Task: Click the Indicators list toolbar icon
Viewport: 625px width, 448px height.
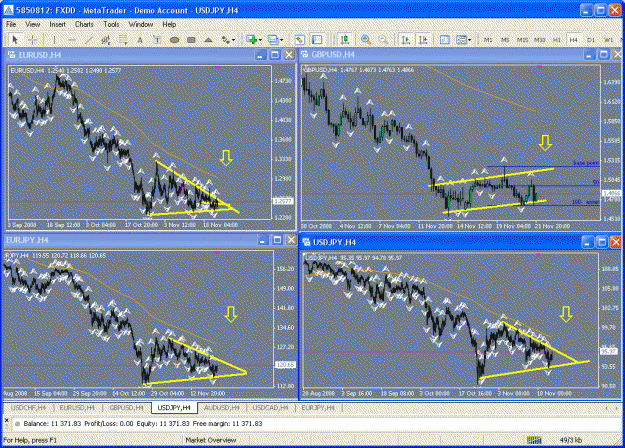Action: click(x=444, y=39)
